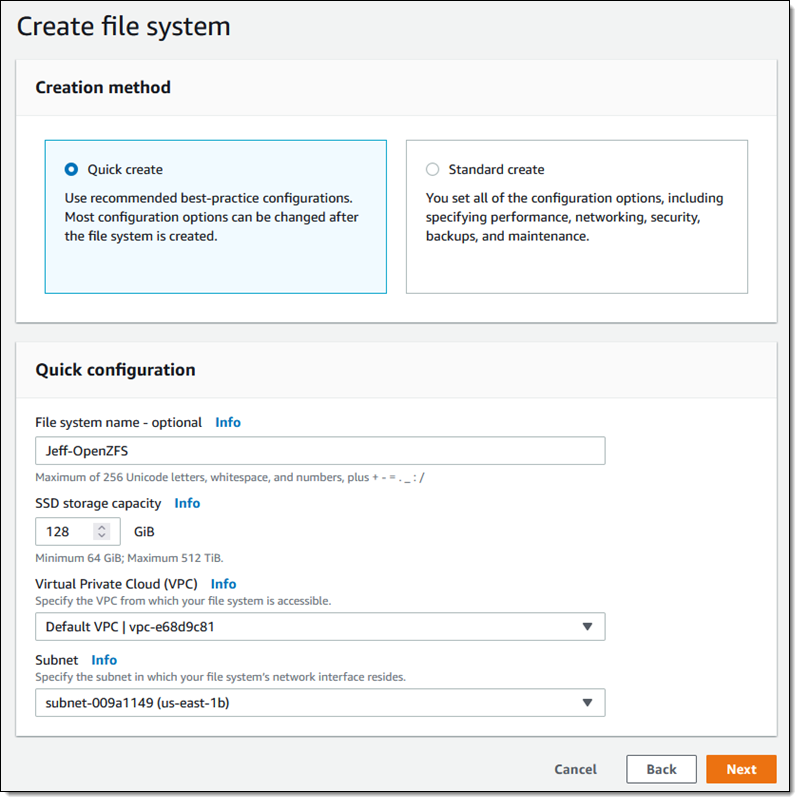Go back with the Back button
Image resolution: width=800 pixels, height=802 pixels.
[x=661, y=769]
